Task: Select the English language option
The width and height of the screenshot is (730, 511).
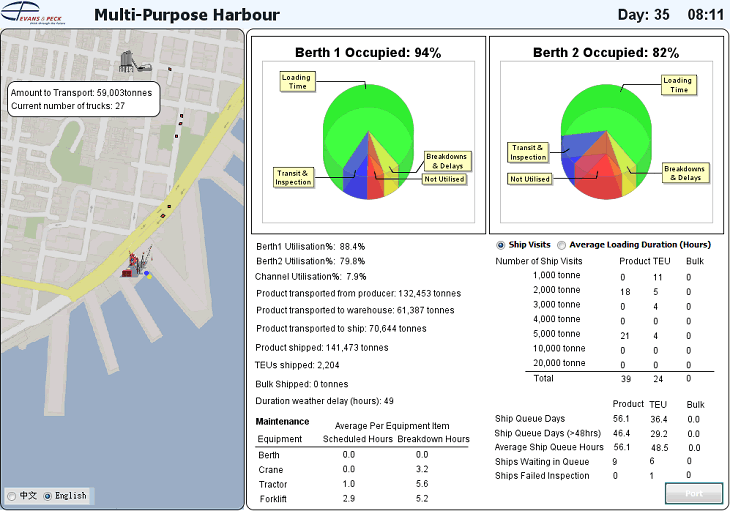Action: click(x=46, y=495)
